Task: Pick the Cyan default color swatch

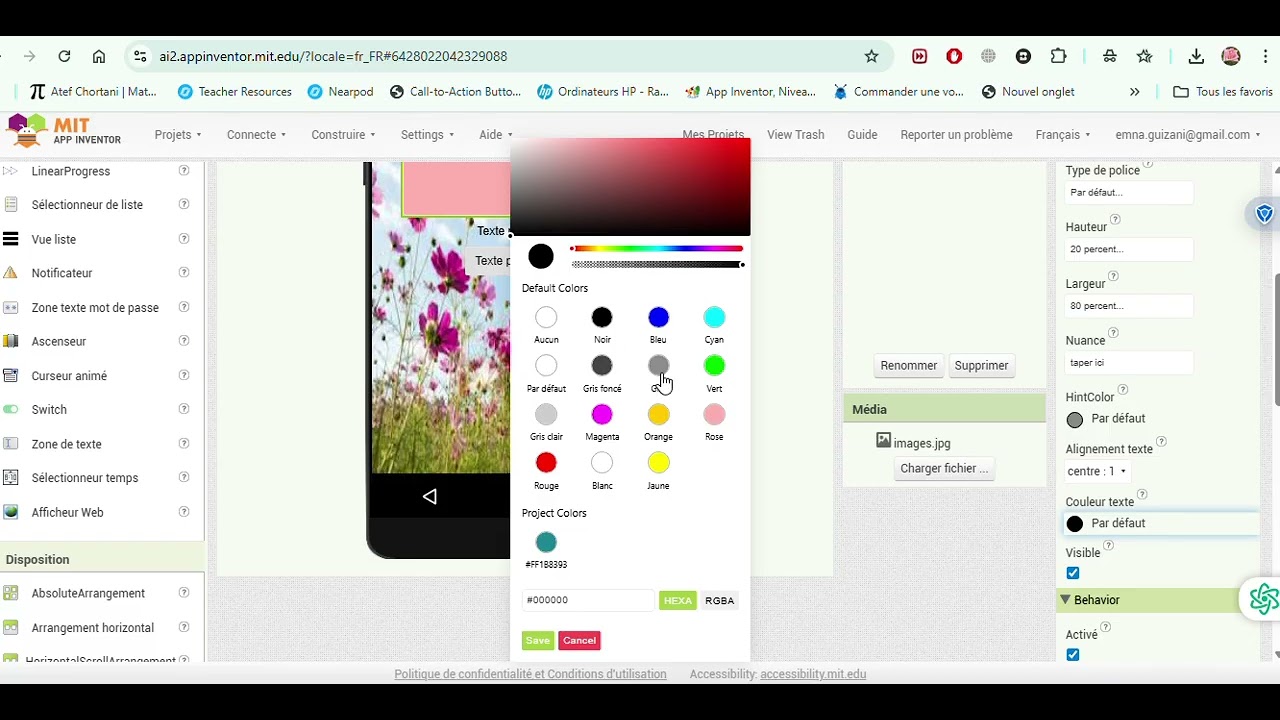Action: [x=714, y=318]
